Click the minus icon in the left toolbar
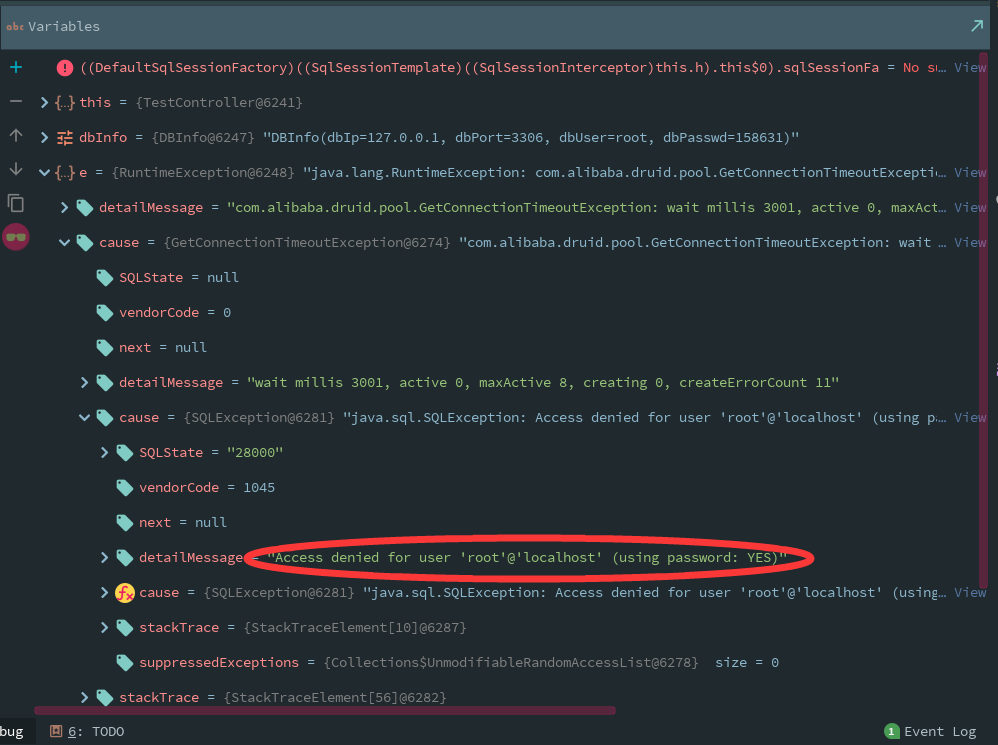The image size is (998, 745). pos(15,101)
